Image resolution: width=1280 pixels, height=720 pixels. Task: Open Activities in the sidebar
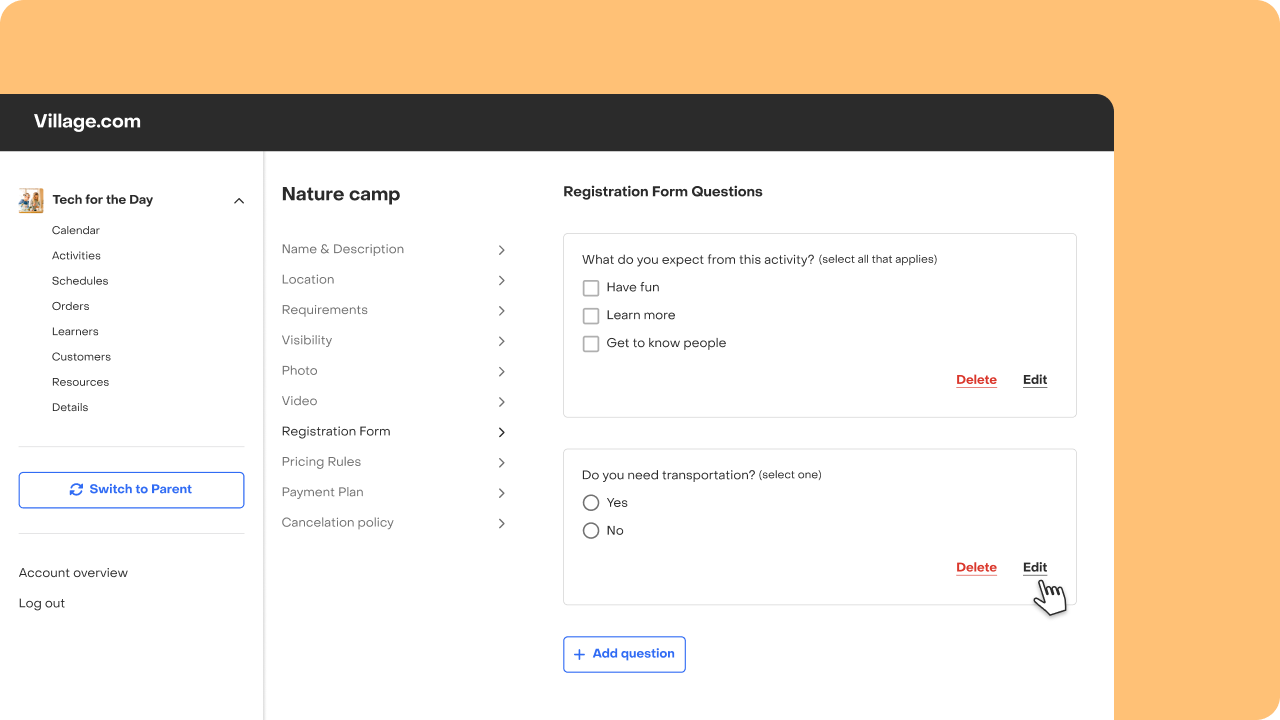pyautogui.click(x=76, y=256)
